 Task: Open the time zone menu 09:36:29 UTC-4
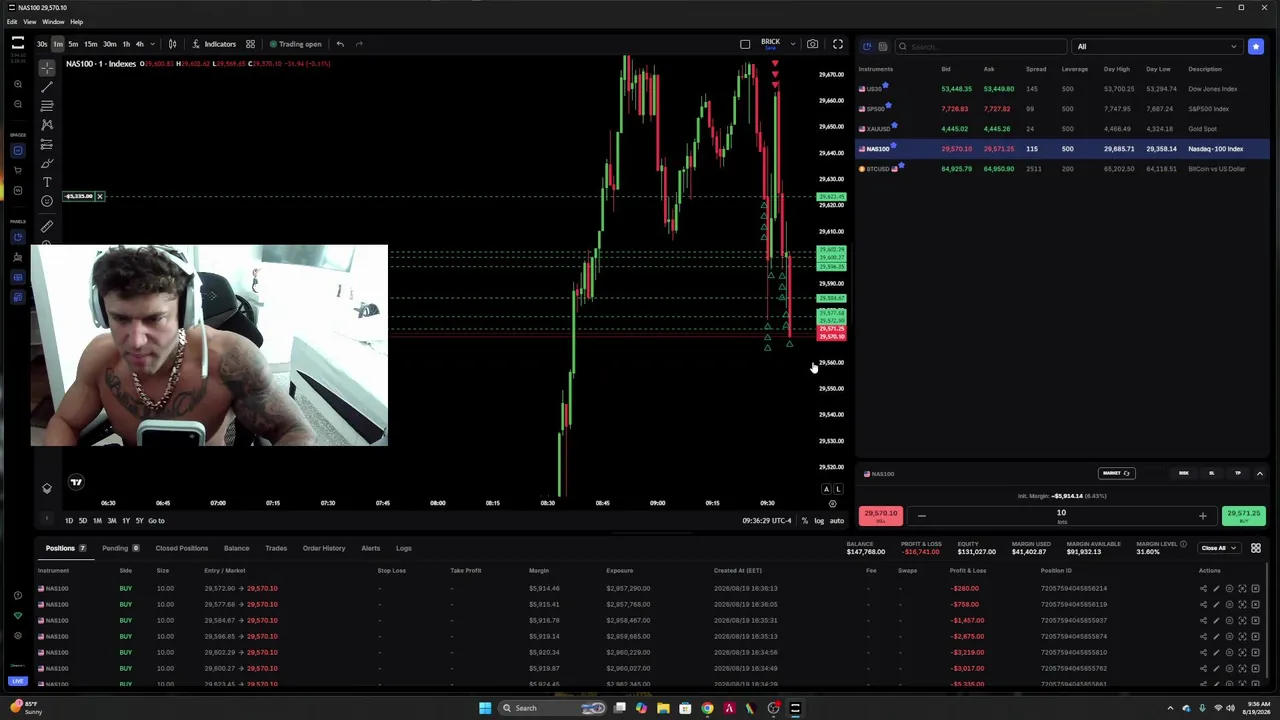pos(766,521)
